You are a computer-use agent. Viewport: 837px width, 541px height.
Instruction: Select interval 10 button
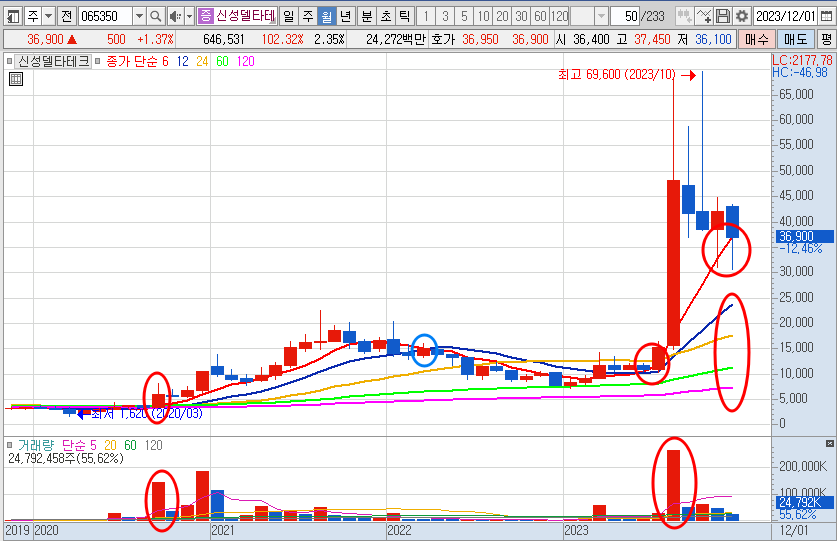(x=484, y=17)
